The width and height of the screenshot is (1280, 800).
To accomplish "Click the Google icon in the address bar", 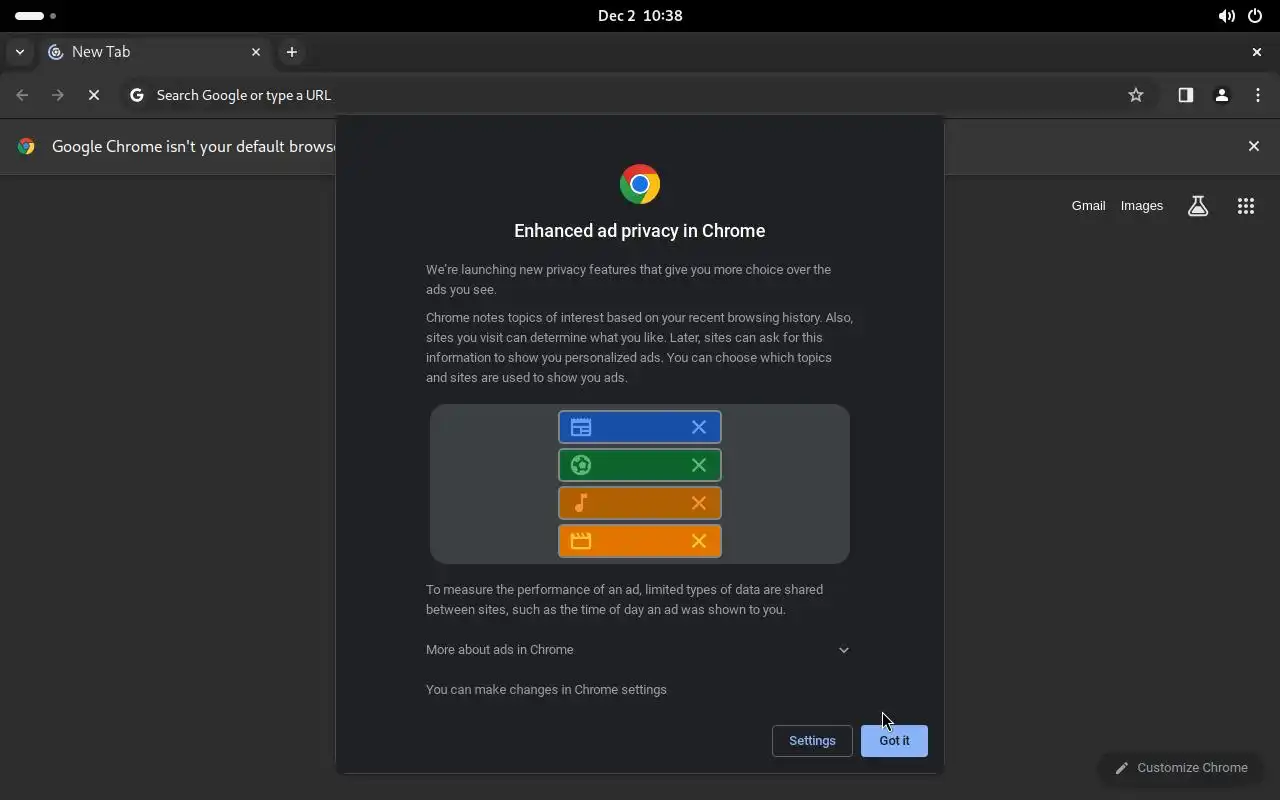I will [137, 95].
